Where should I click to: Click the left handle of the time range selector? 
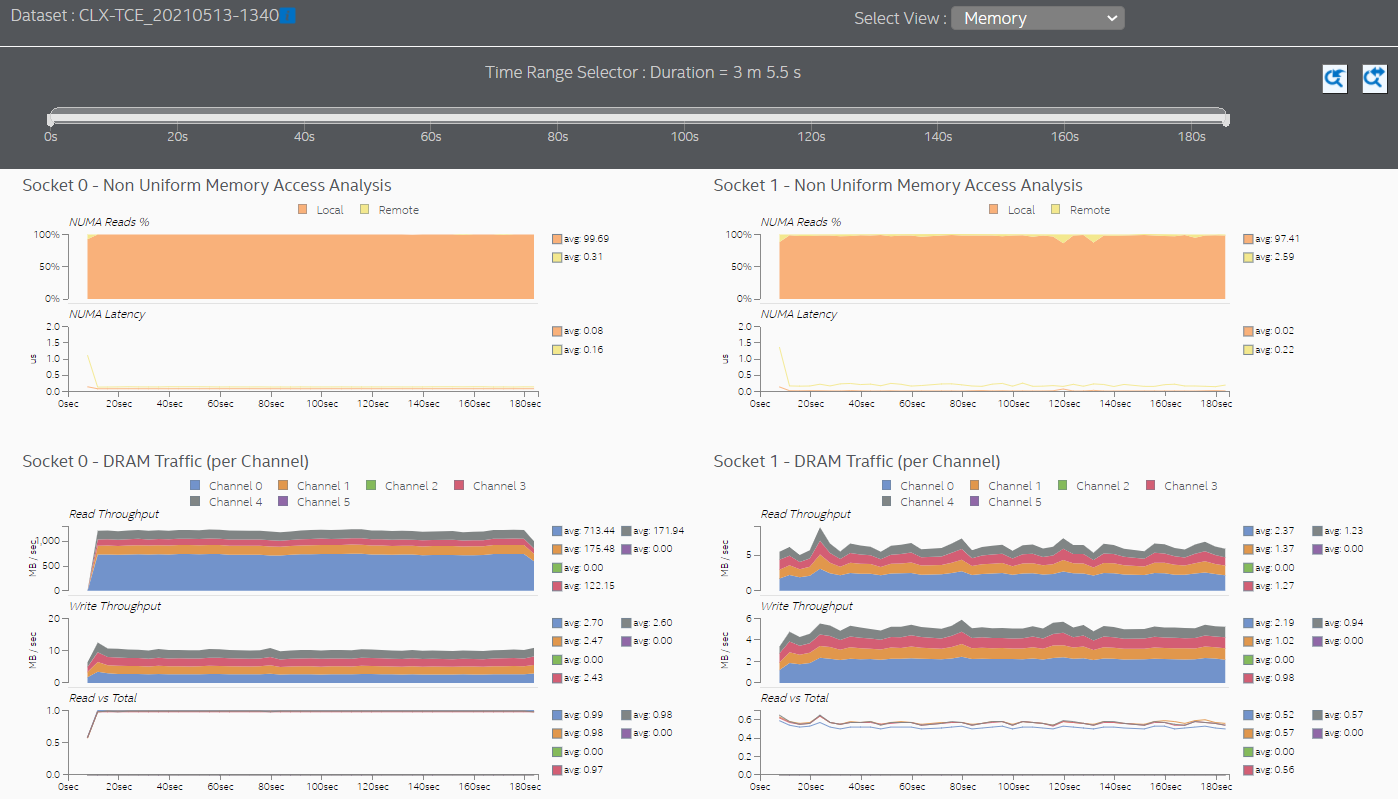(x=50, y=118)
